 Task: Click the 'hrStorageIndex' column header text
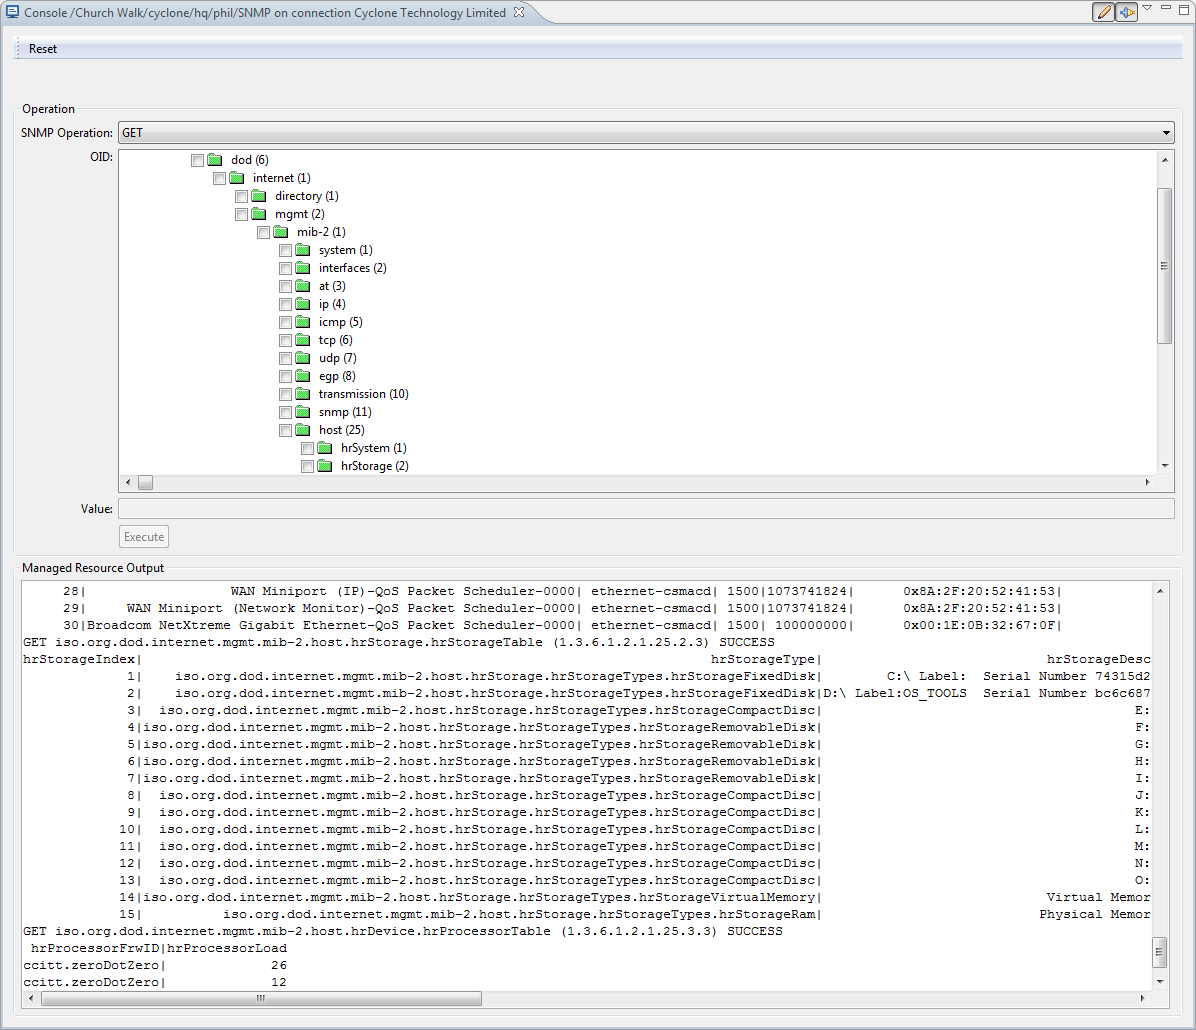pyautogui.click(x=79, y=659)
